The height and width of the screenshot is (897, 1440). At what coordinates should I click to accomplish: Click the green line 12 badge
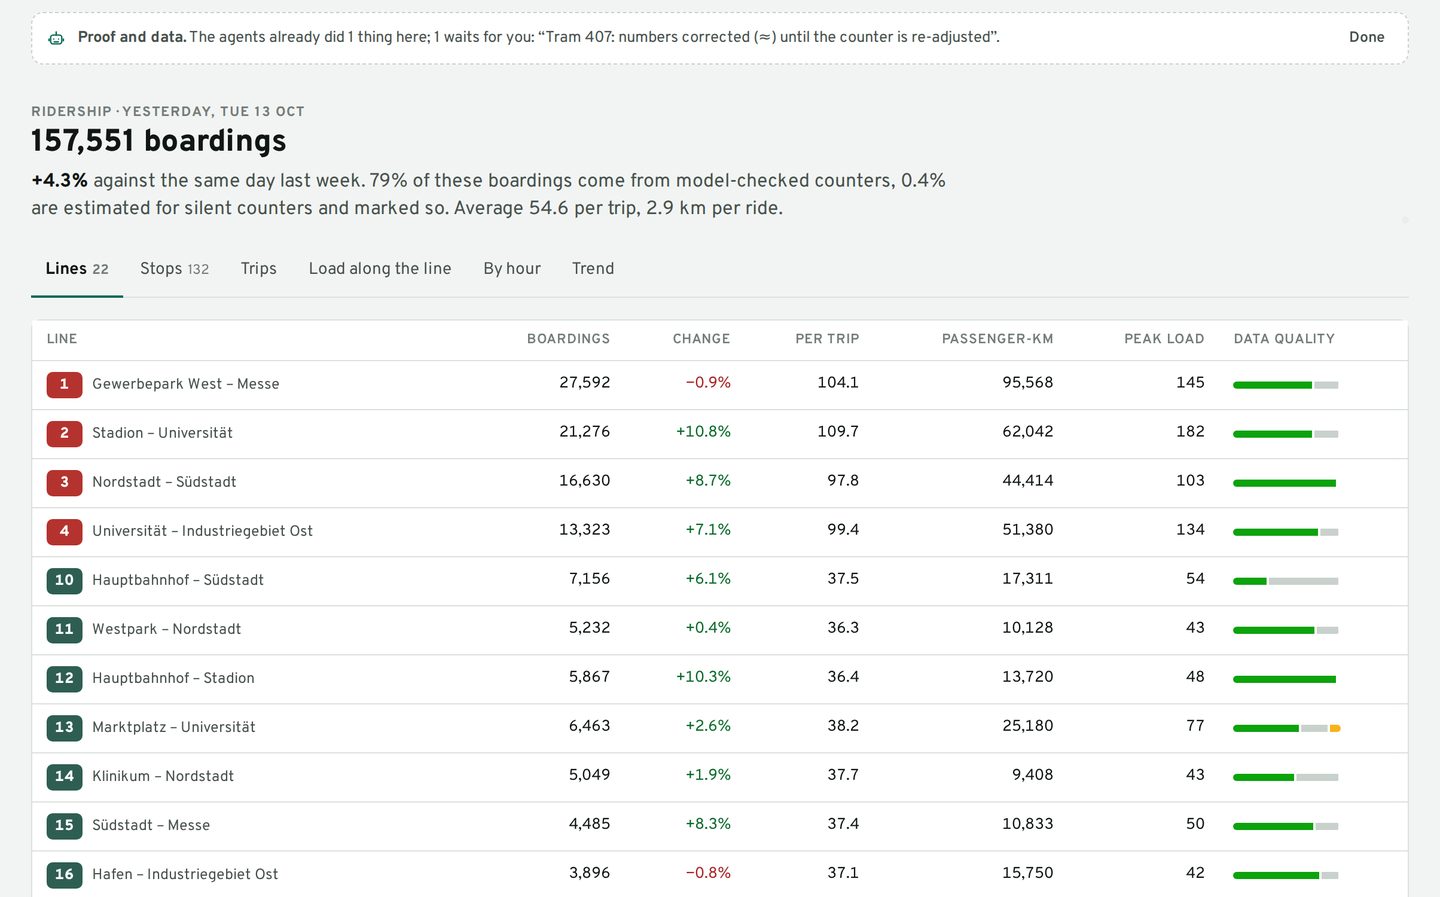point(64,678)
